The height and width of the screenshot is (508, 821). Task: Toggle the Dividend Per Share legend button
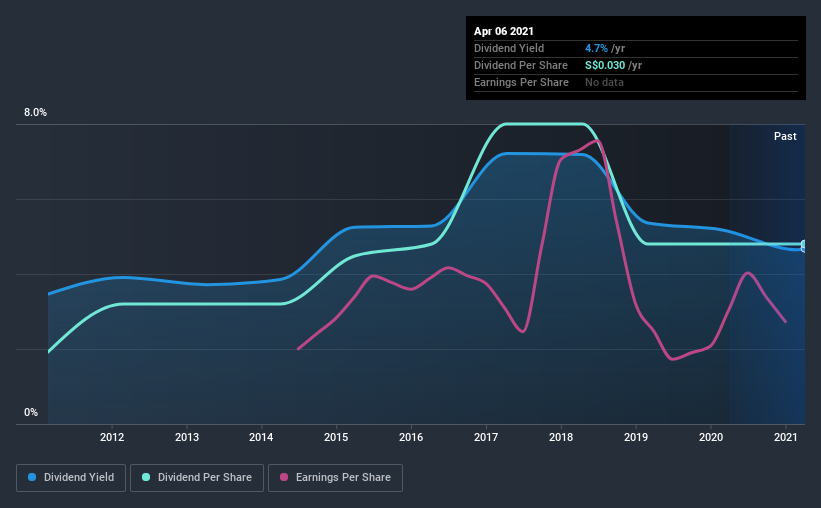click(197, 478)
